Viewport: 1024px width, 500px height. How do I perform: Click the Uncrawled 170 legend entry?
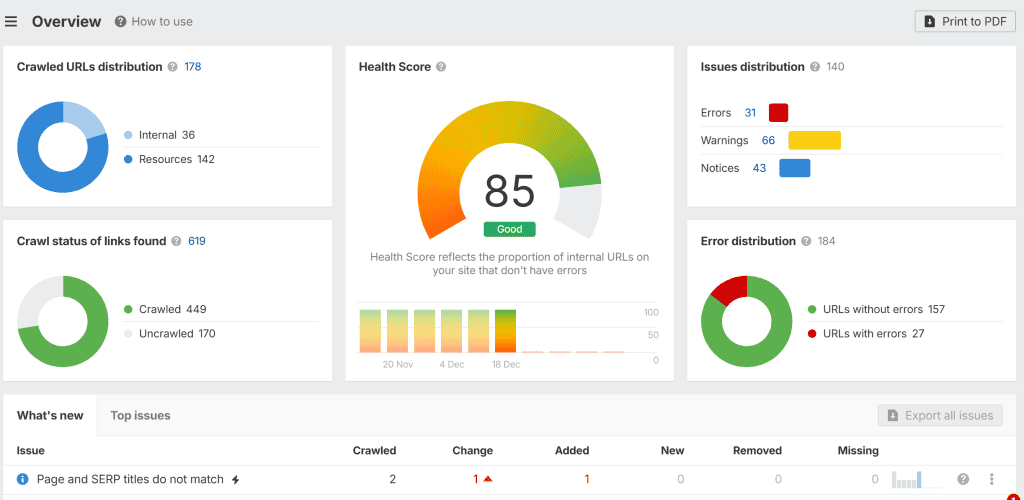[169, 334]
